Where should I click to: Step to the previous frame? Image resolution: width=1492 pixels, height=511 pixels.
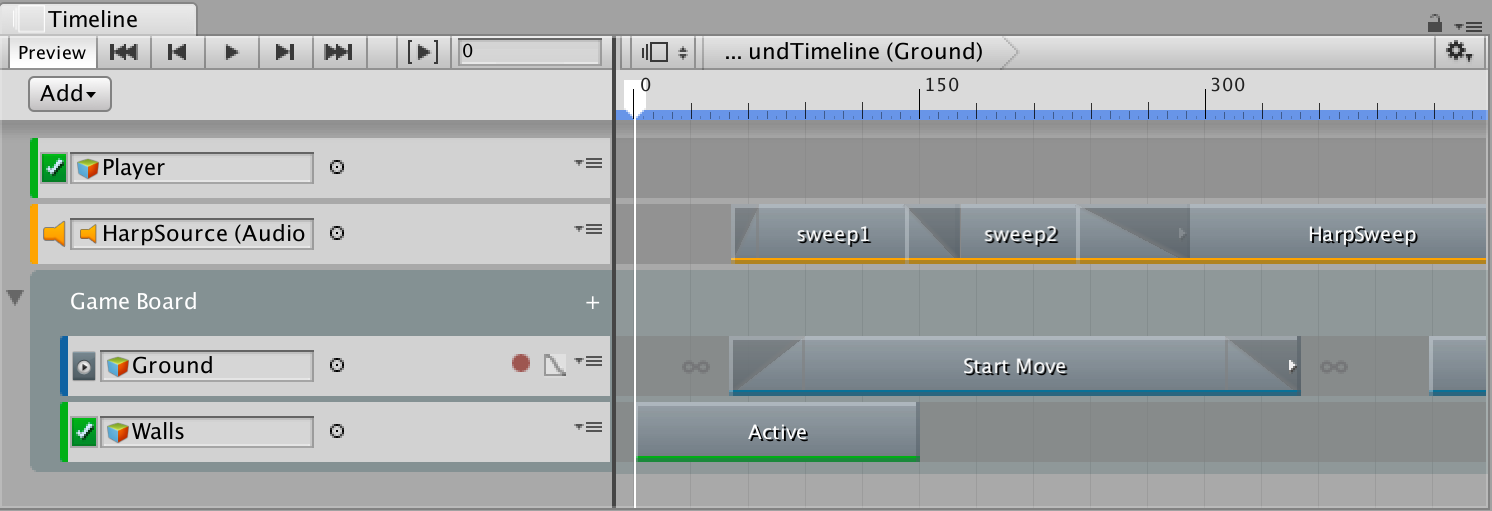coord(177,52)
